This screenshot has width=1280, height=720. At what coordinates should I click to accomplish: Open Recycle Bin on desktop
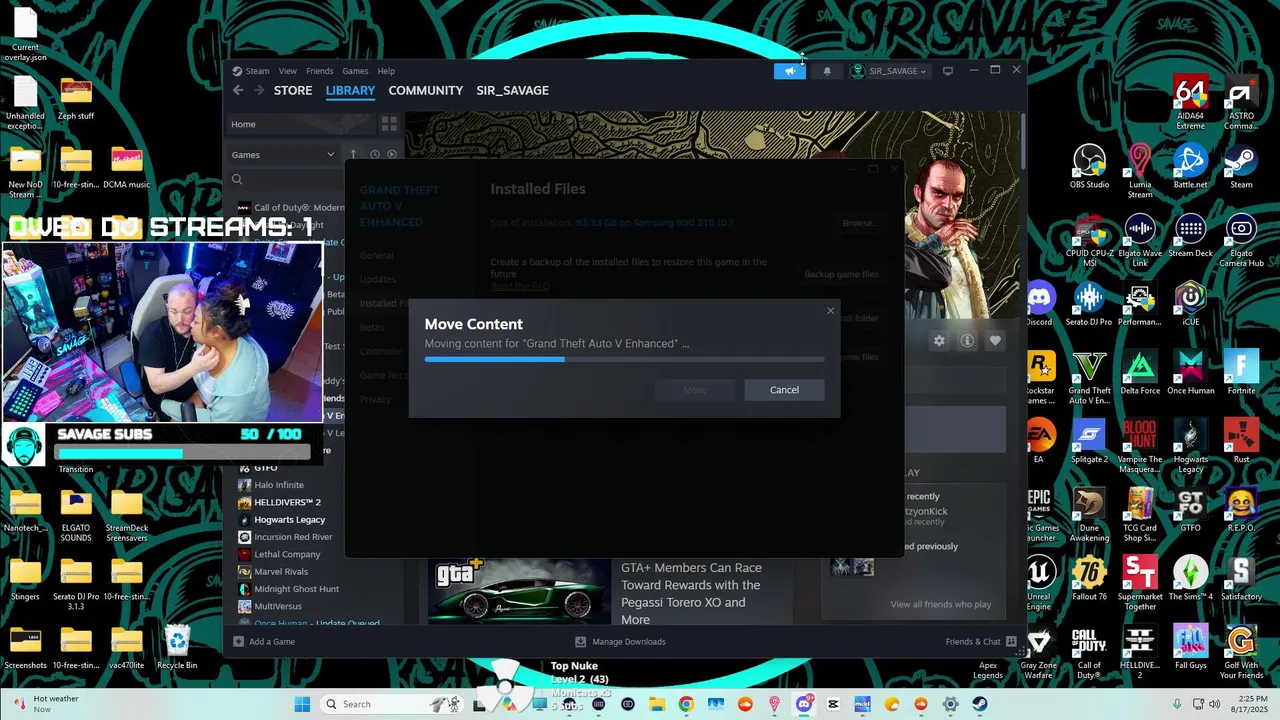click(177, 647)
